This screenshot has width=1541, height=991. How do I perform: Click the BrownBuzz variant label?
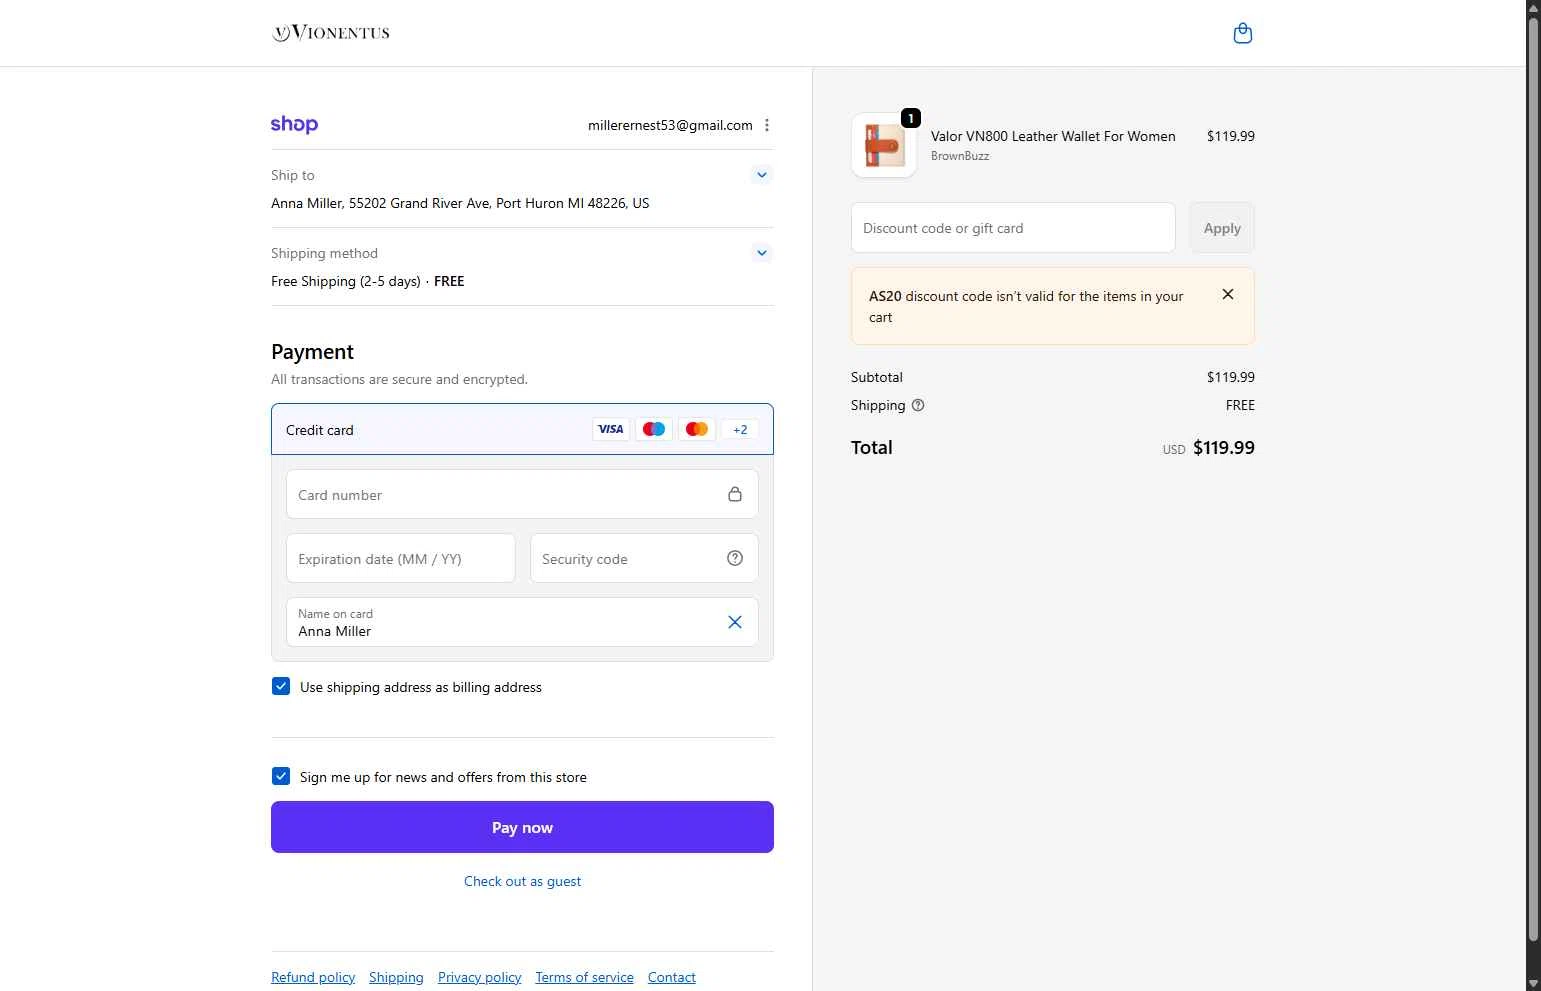click(x=960, y=156)
